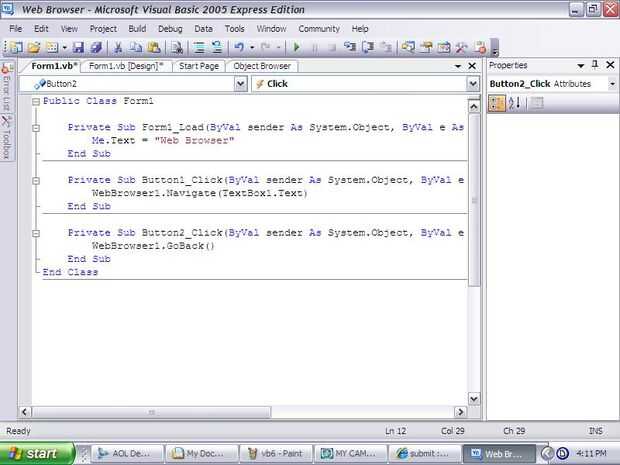Open the Error List side tab
620x465 pixels.
(x=6, y=87)
